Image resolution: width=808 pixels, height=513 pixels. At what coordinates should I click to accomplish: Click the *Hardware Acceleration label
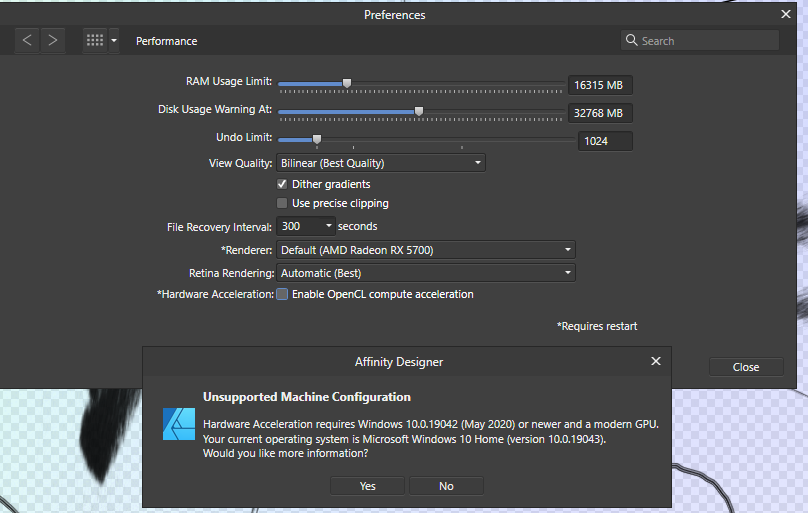pyautogui.click(x=215, y=294)
